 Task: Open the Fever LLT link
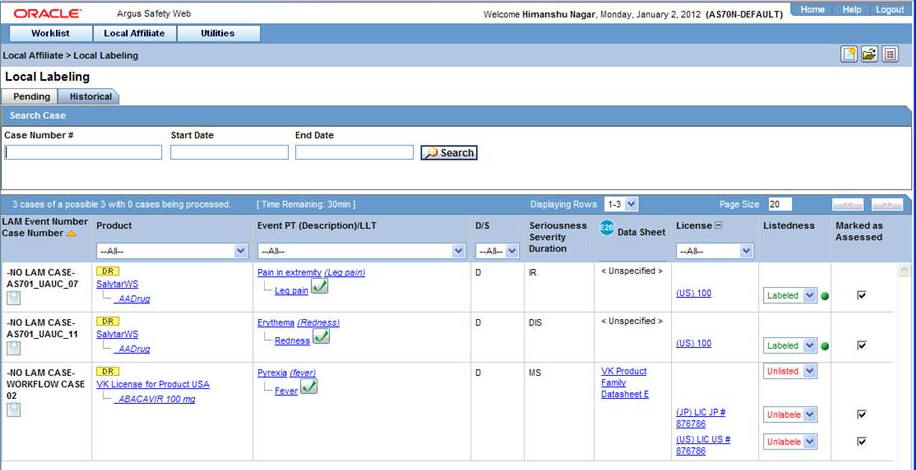point(286,391)
